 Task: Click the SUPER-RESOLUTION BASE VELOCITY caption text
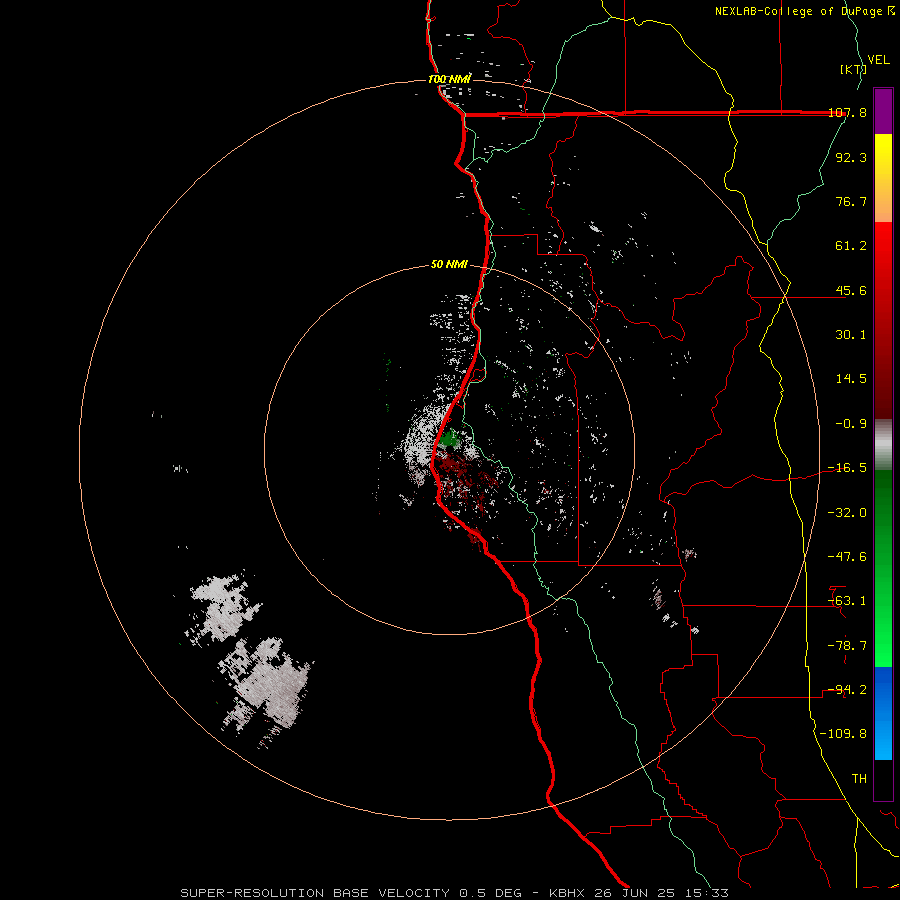click(x=317, y=893)
